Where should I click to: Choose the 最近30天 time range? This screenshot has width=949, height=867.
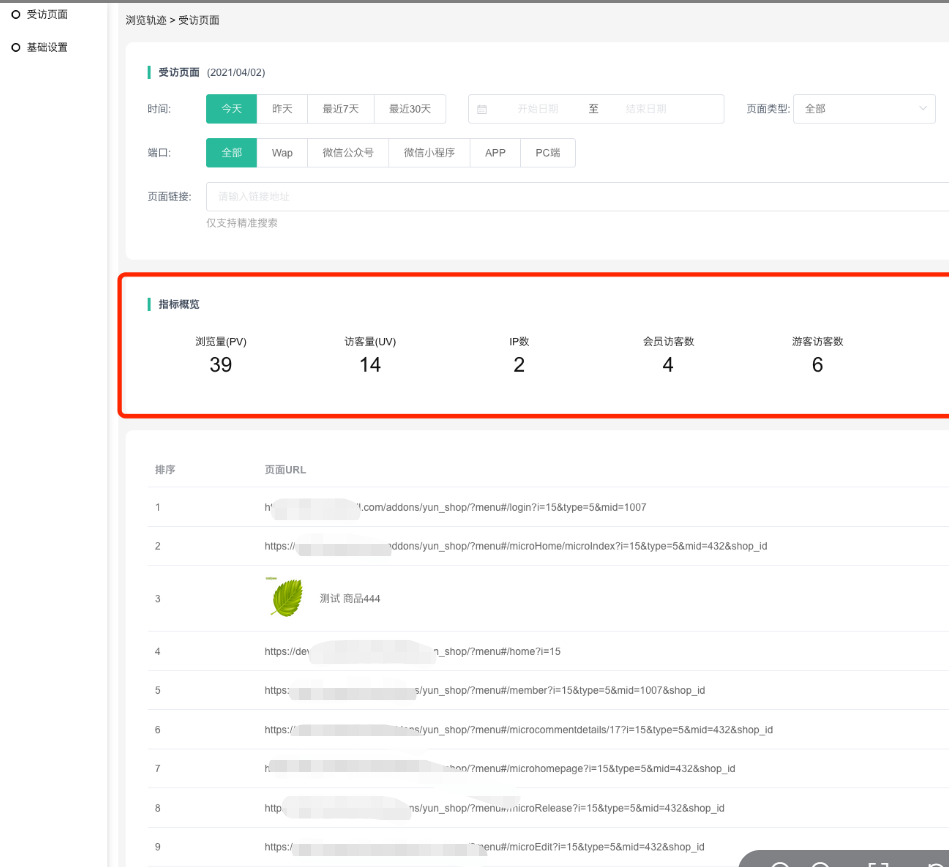pyautogui.click(x=410, y=109)
